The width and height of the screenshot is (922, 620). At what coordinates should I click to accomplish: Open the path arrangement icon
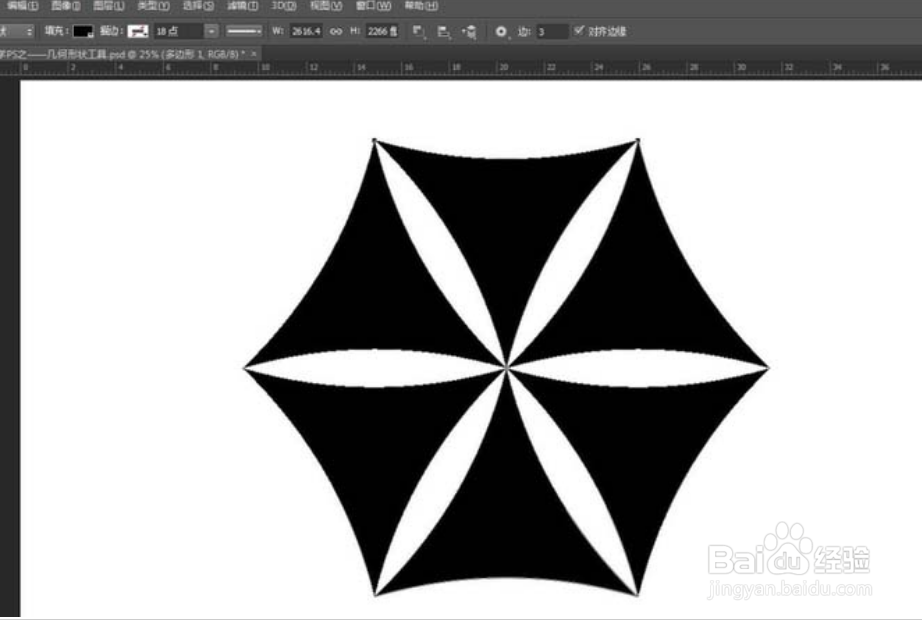tap(469, 32)
